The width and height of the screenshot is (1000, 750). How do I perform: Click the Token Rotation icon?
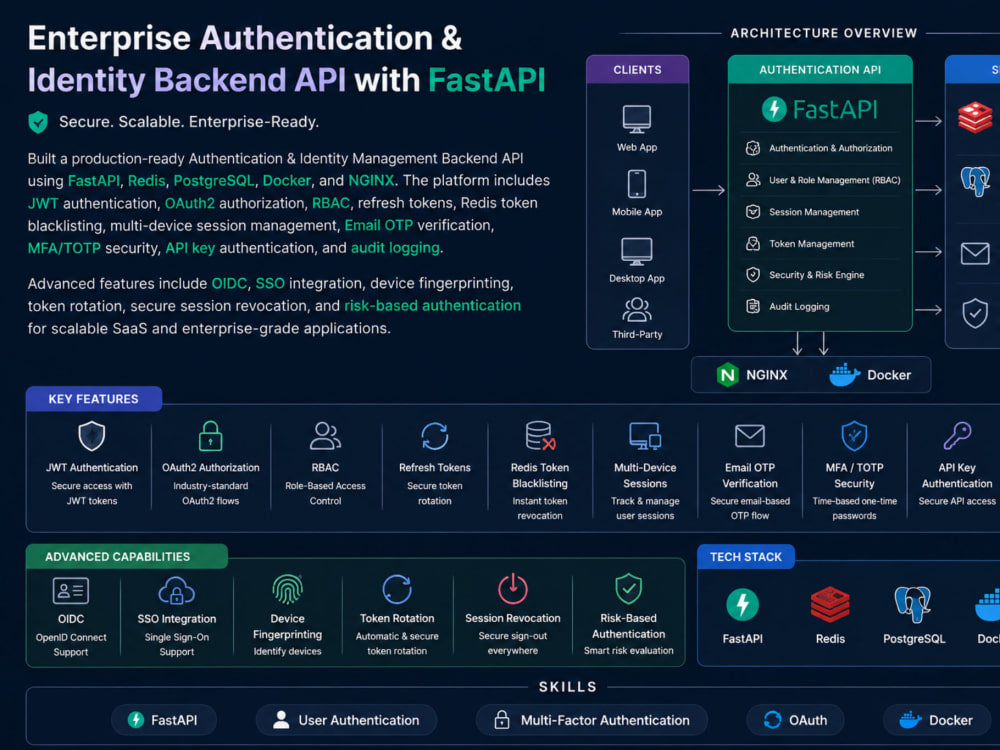point(397,589)
